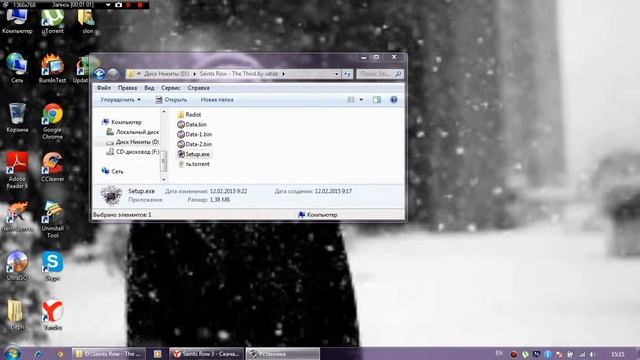Open the Файл menu
640x360 pixels.
104,88
